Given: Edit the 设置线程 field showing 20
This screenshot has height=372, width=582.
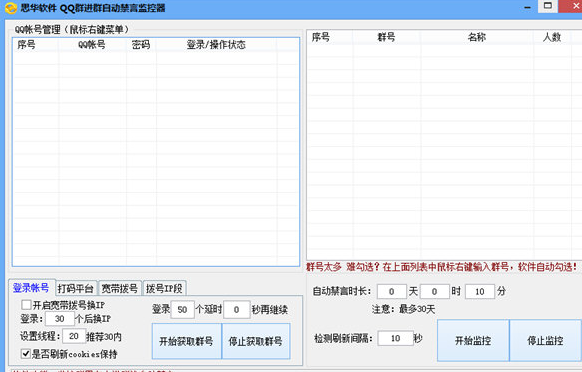Looking at the screenshot, I should [74, 336].
